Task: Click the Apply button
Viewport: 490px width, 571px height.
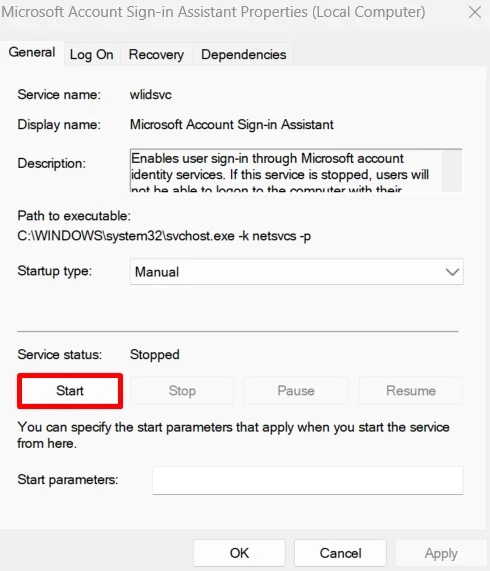Action: [441, 553]
